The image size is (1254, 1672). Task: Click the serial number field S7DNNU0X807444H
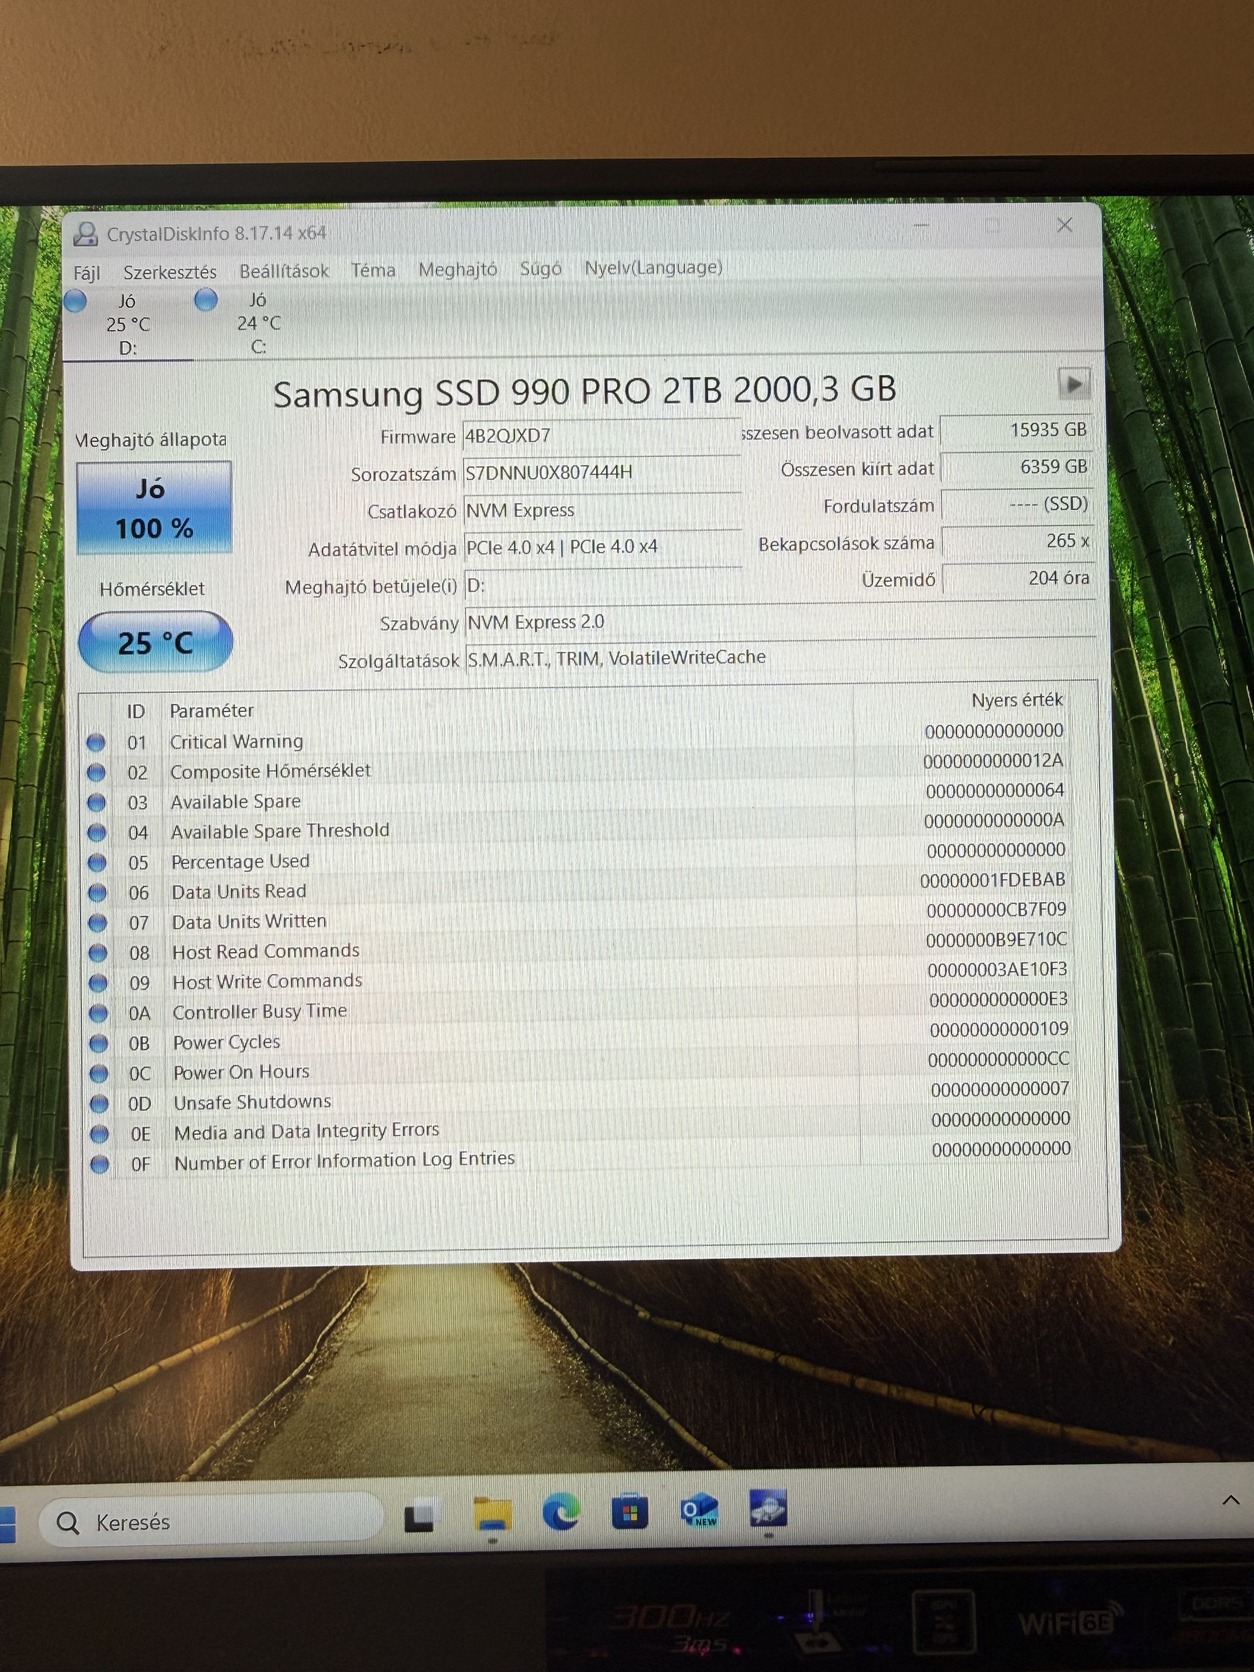[600, 472]
